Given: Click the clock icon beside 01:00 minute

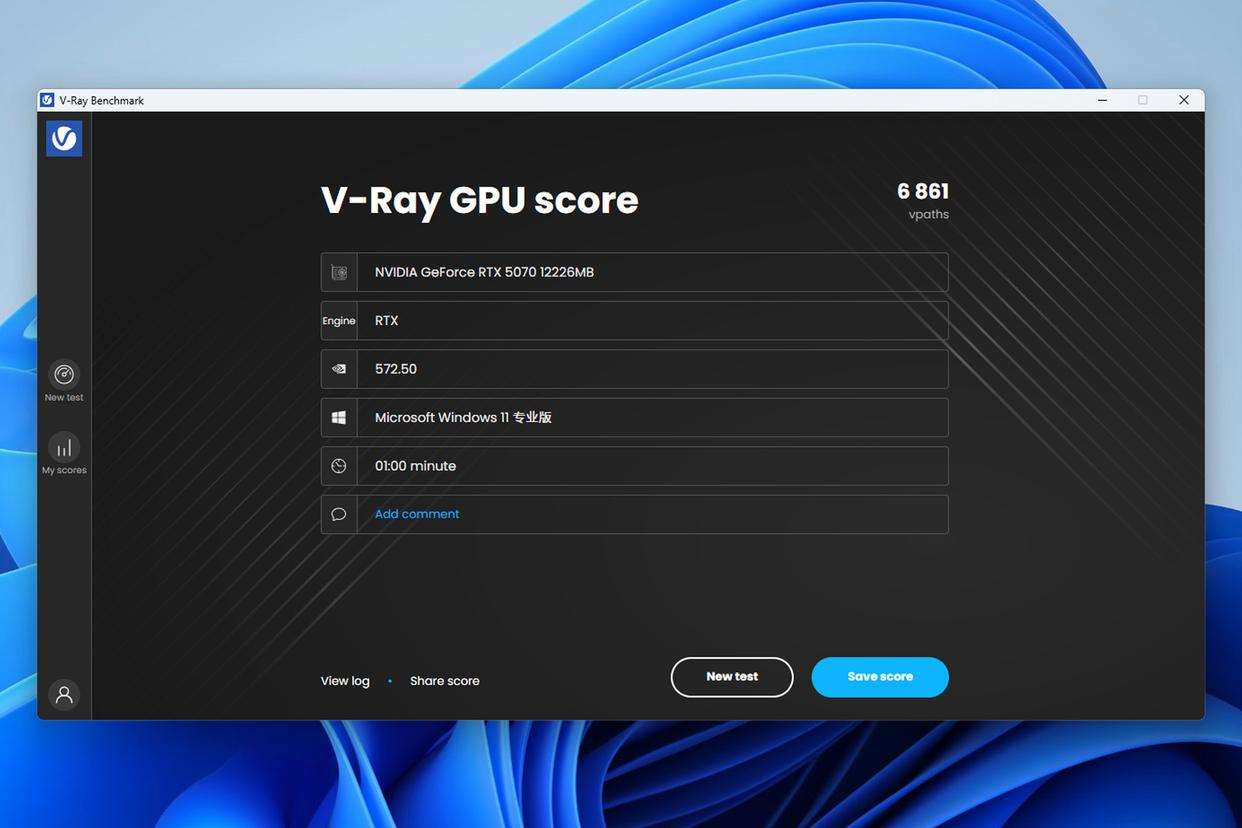Looking at the screenshot, I should 339,466.
